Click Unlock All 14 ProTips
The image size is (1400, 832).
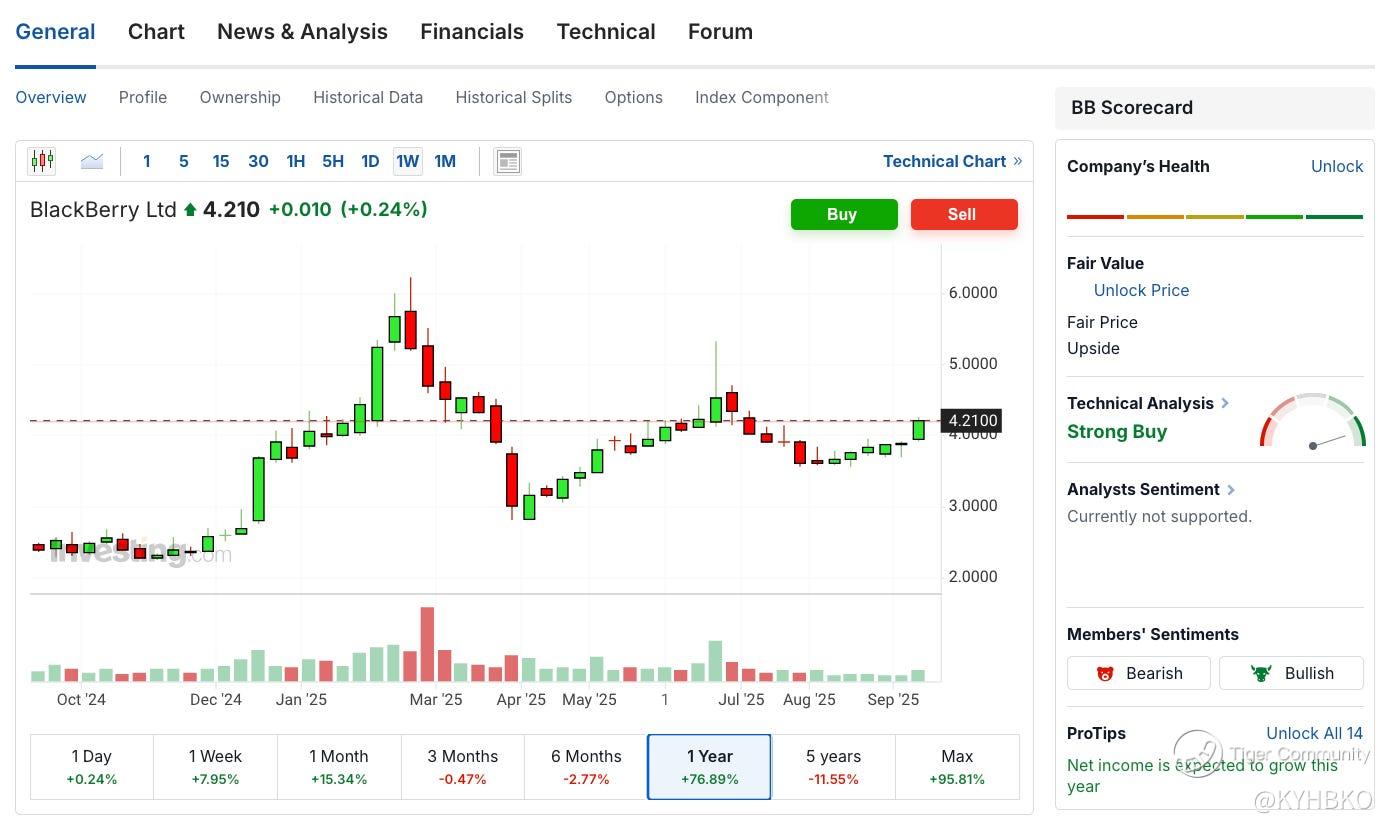[1314, 733]
